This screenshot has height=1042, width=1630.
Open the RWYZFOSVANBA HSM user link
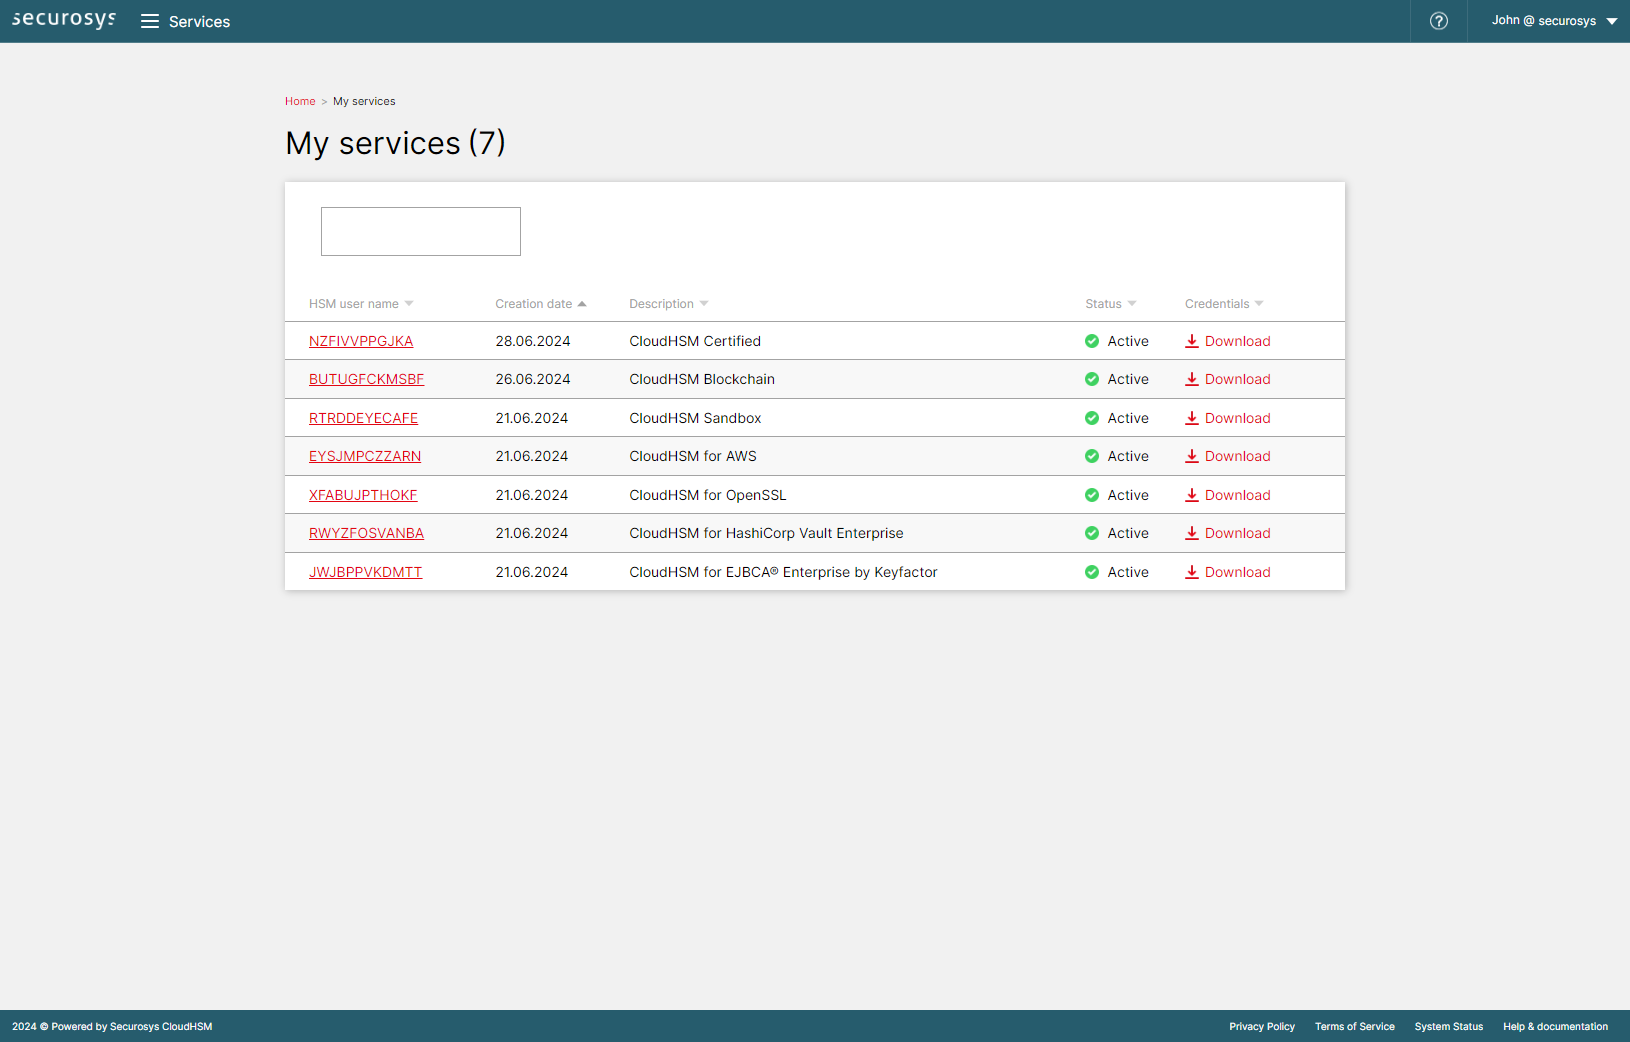[x=366, y=533]
